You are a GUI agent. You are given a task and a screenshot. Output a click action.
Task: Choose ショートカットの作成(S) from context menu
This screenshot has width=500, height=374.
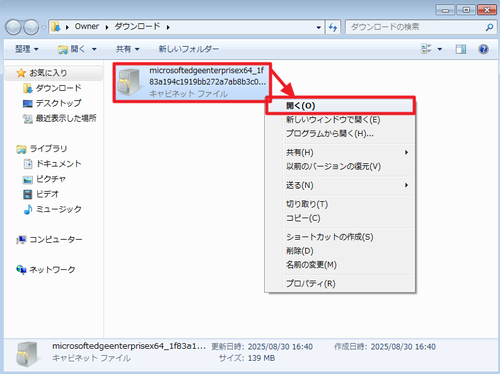pos(340,237)
